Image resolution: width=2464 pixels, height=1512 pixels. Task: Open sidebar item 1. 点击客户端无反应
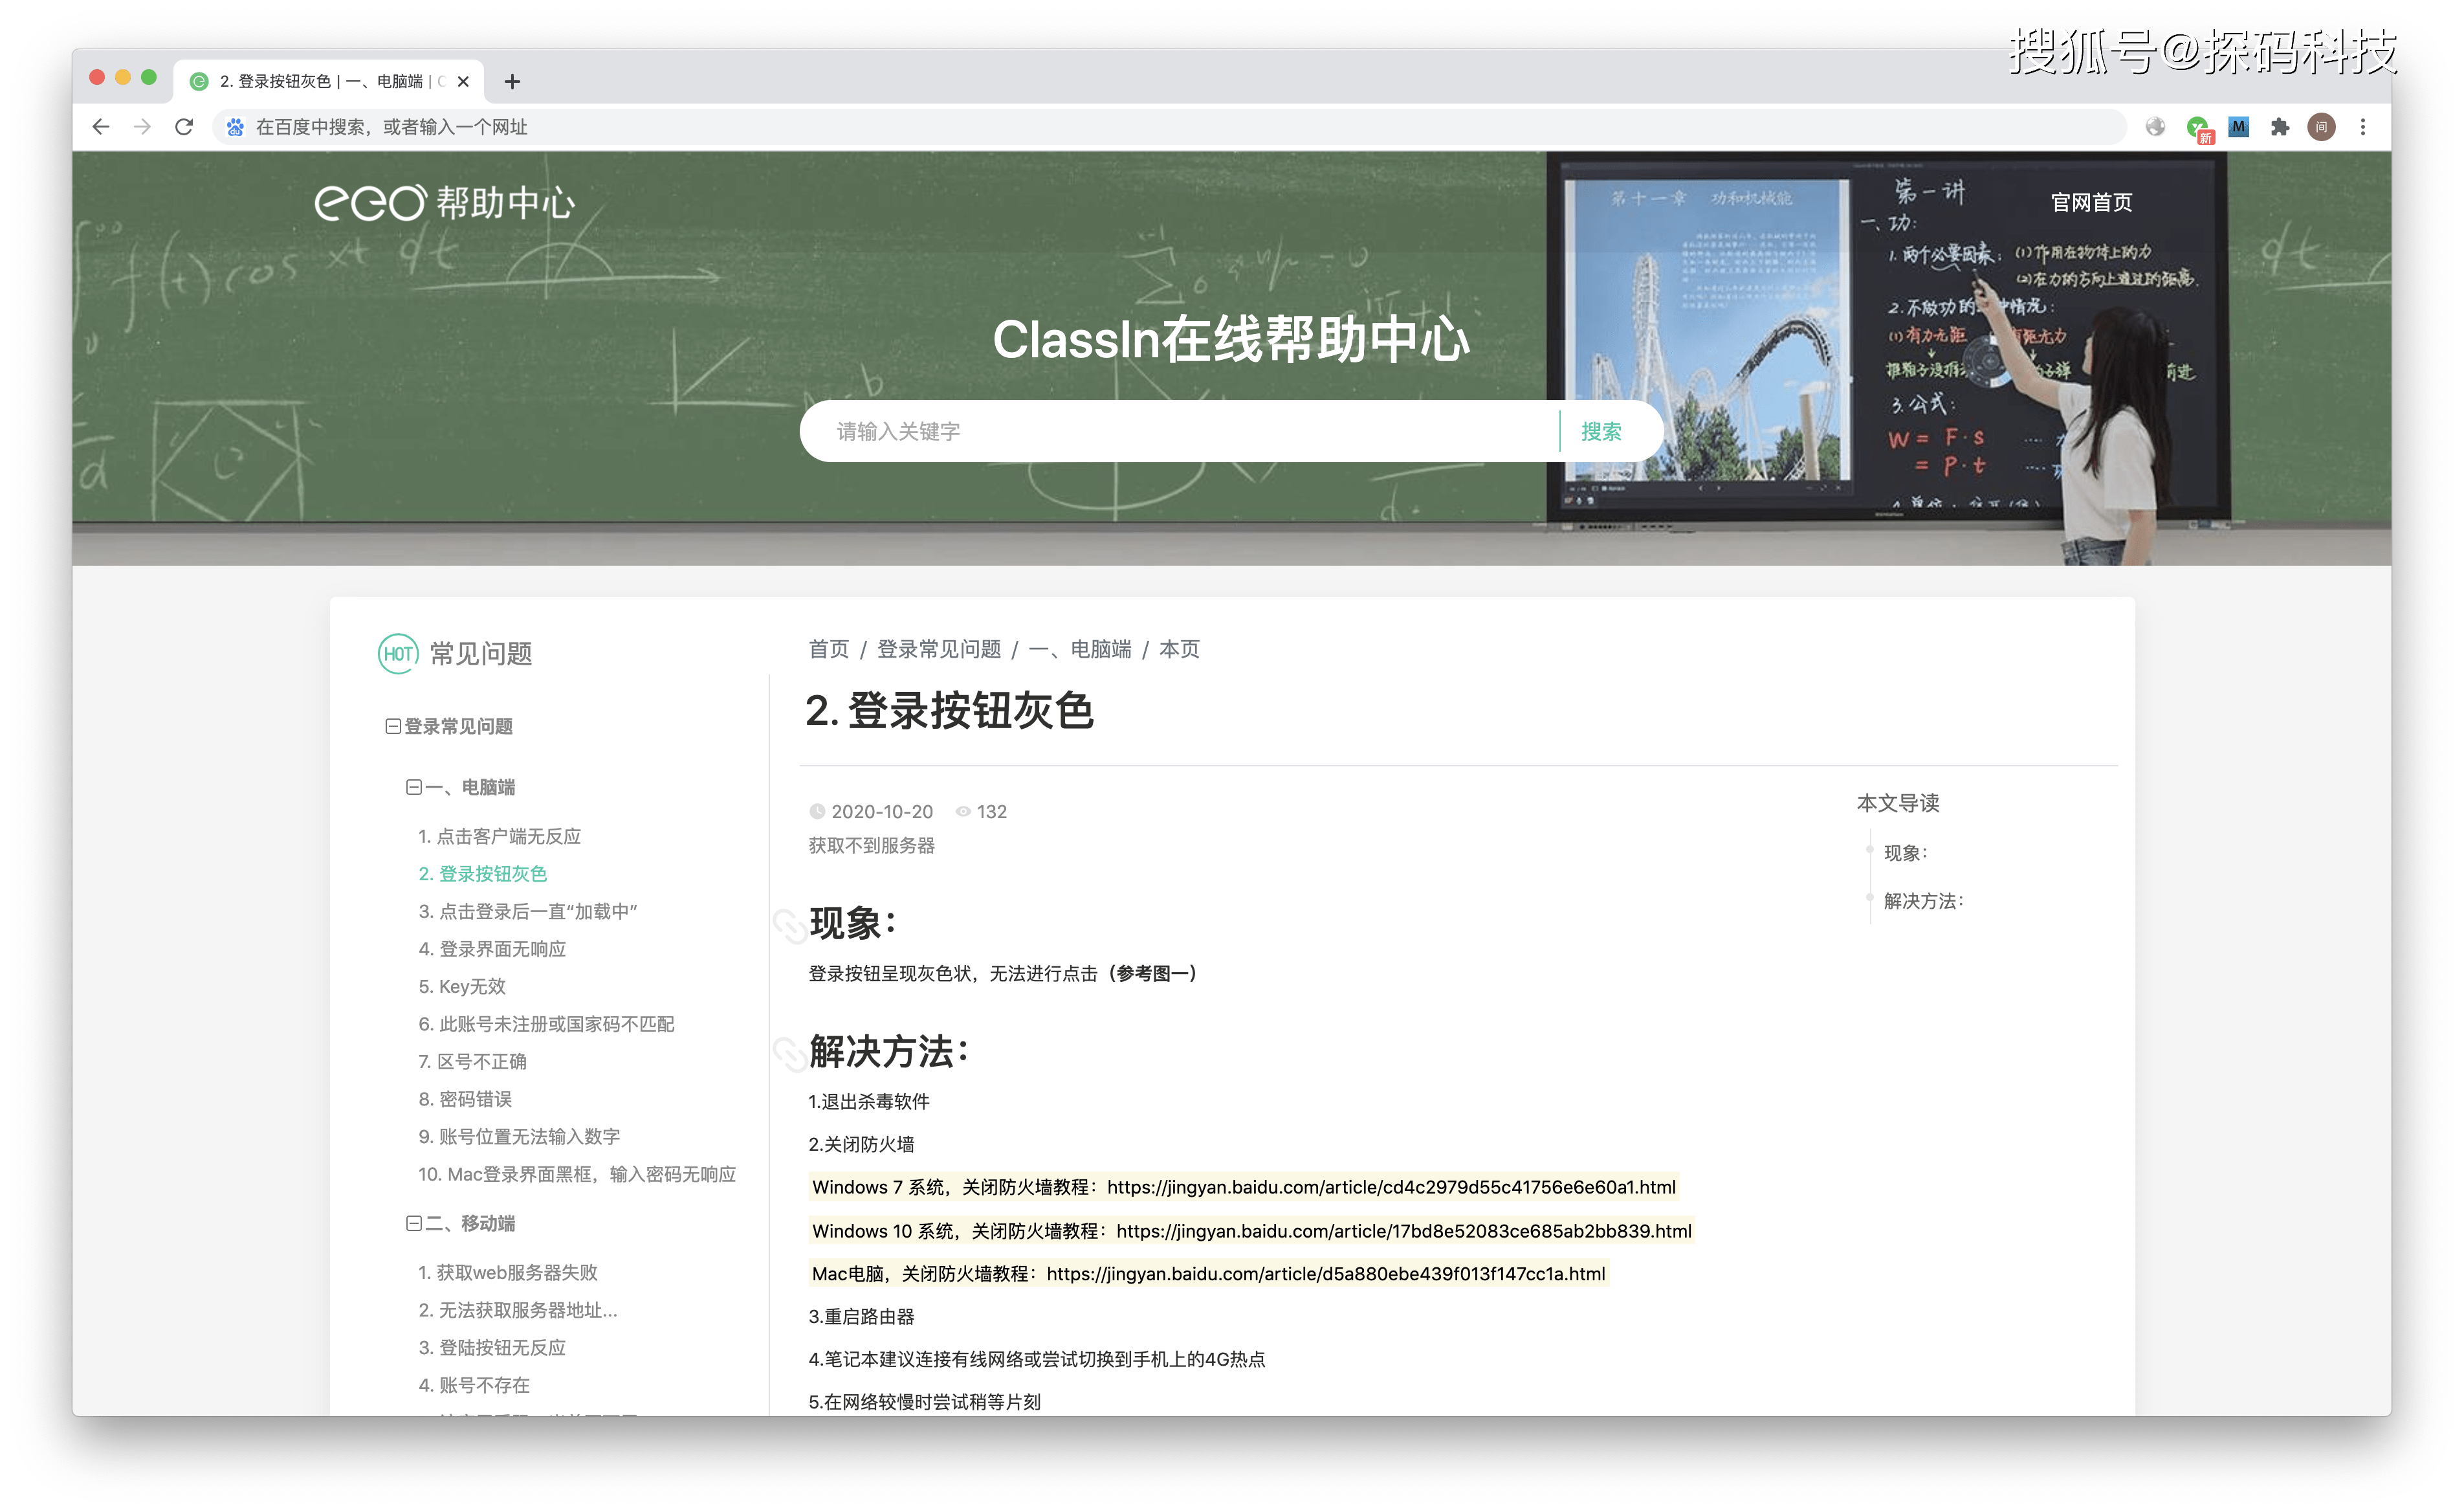point(499,836)
